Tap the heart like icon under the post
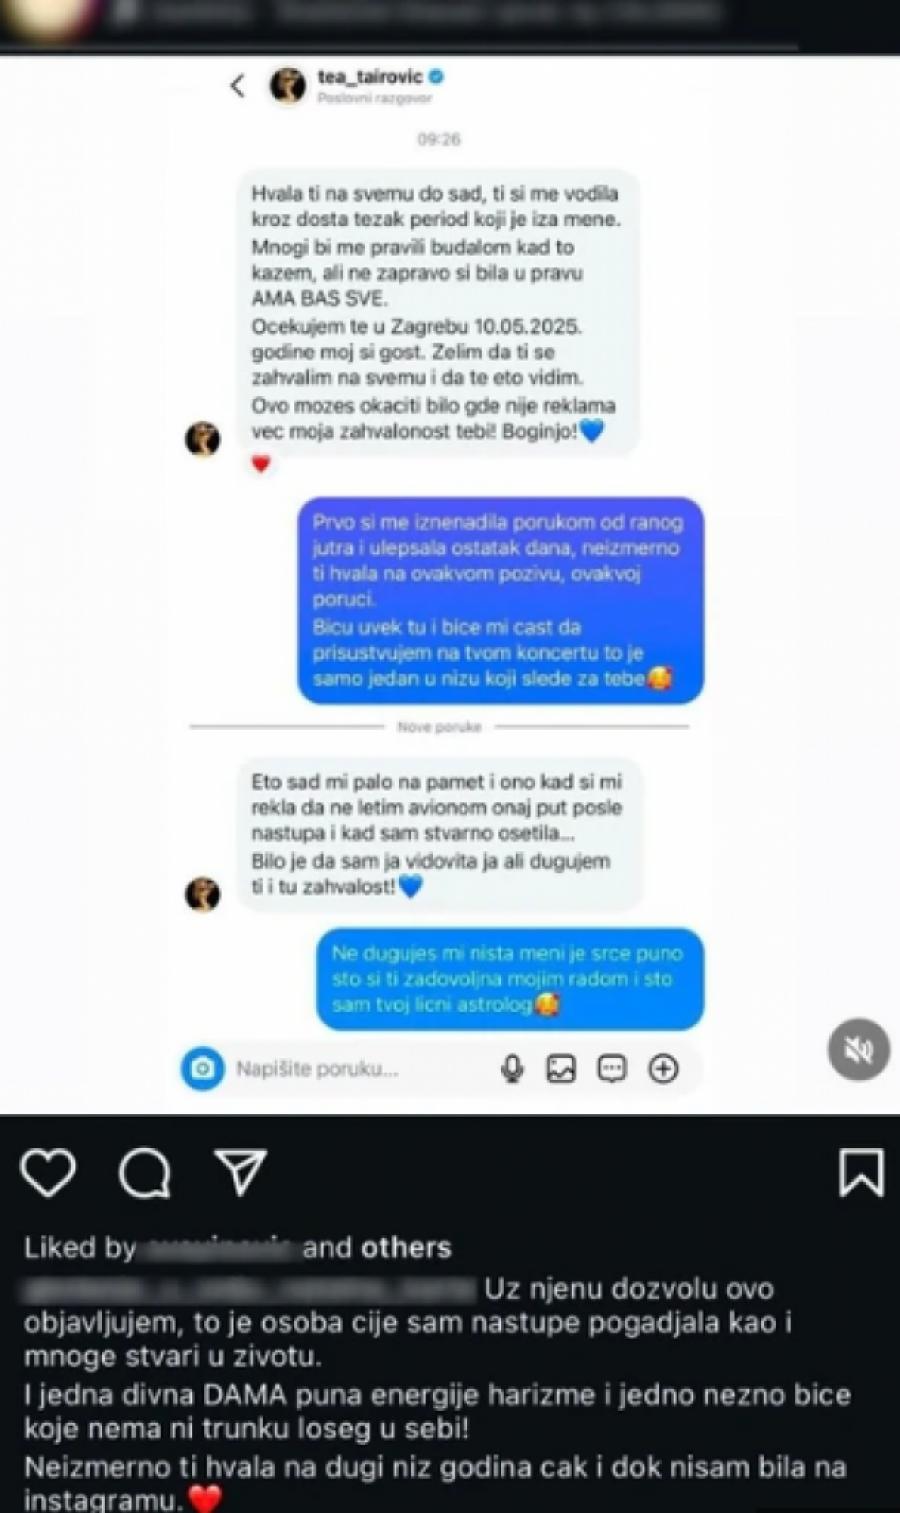This screenshot has width=900, height=1513. (x=48, y=1172)
